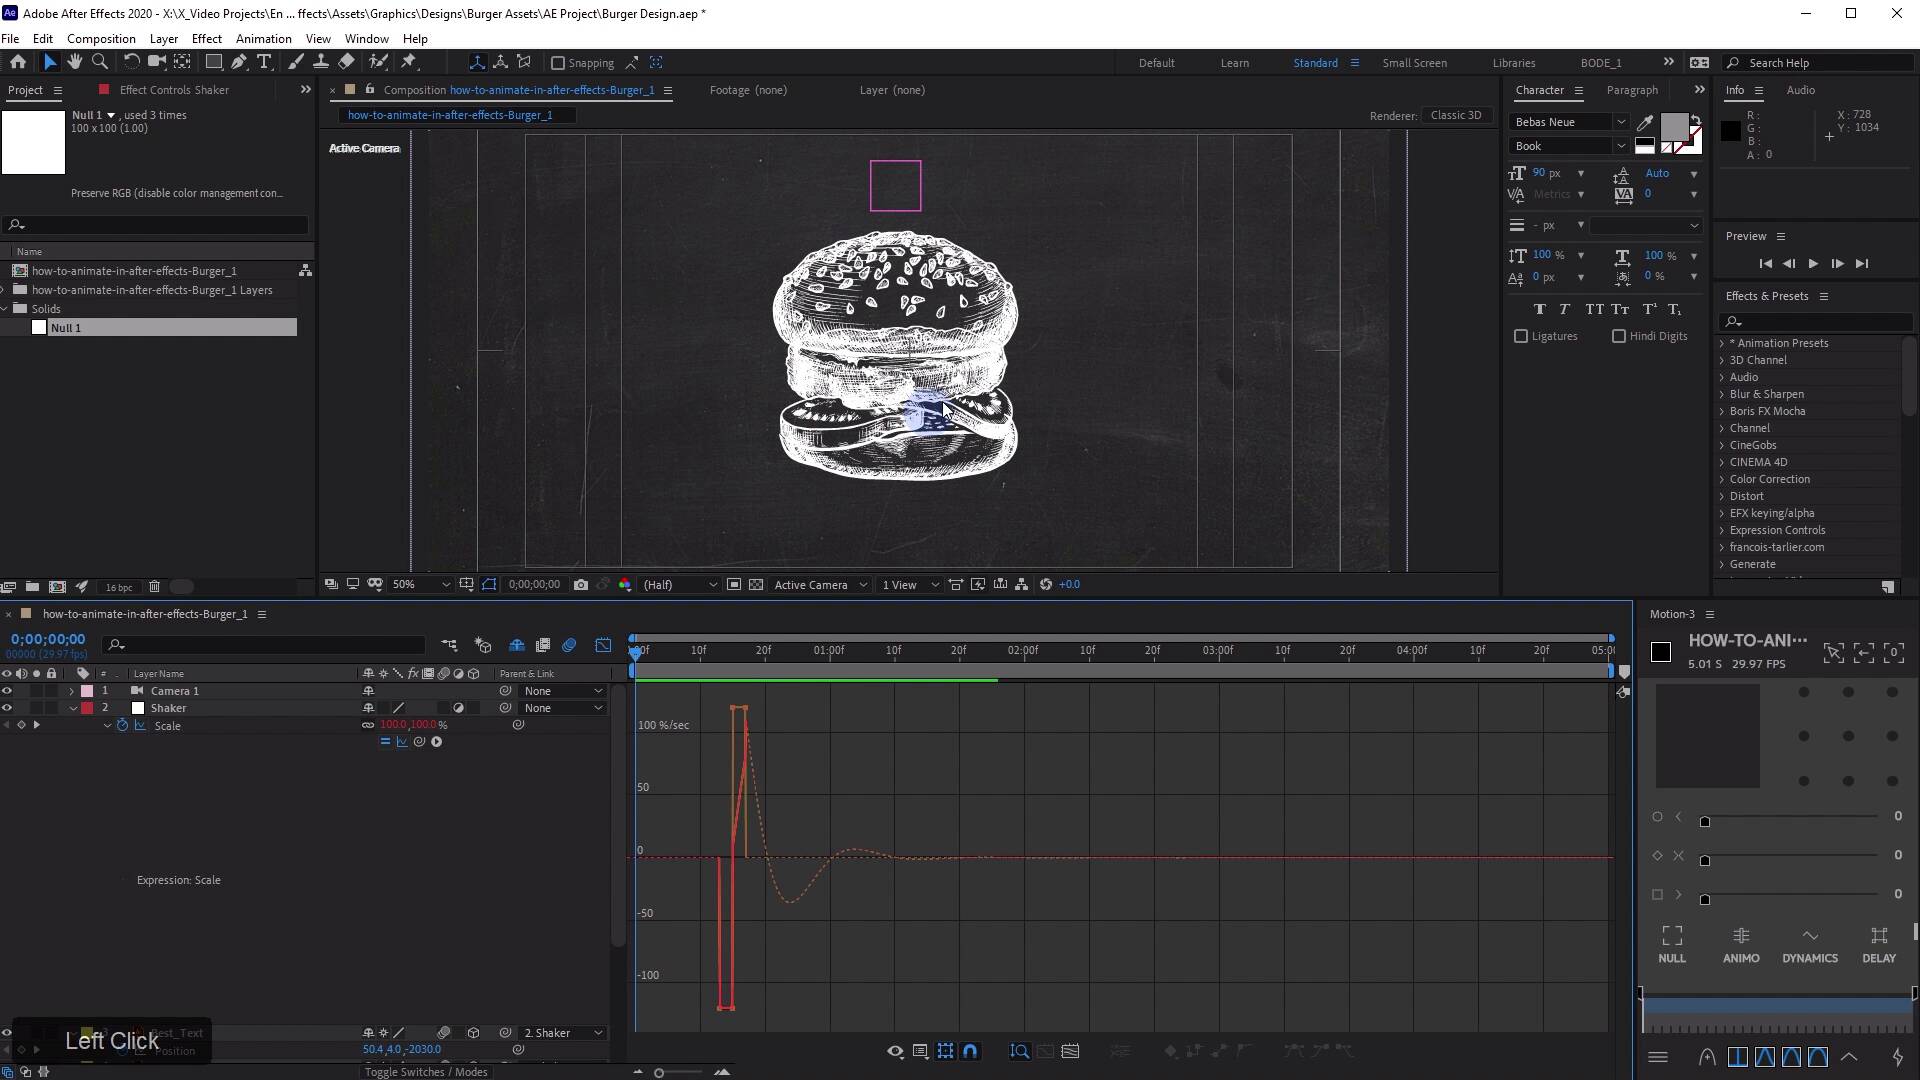The width and height of the screenshot is (1920, 1080).
Task: Open the (Half) resolution dropdown
Action: 680,585
